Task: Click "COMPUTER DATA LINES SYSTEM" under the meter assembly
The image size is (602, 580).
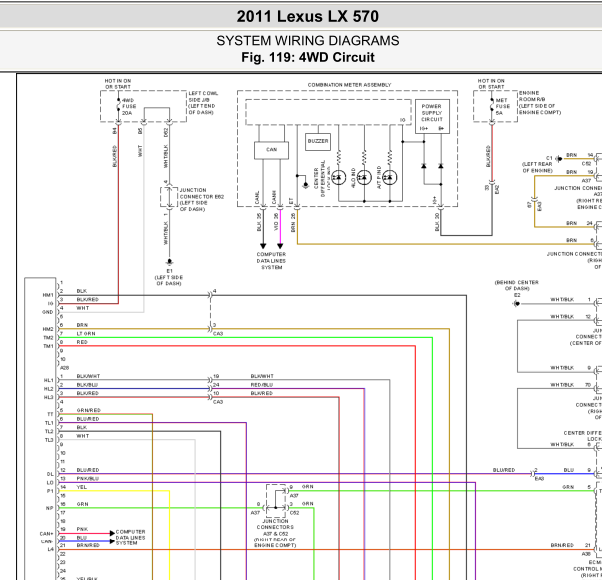Action: pyautogui.click(x=271, y=261)
